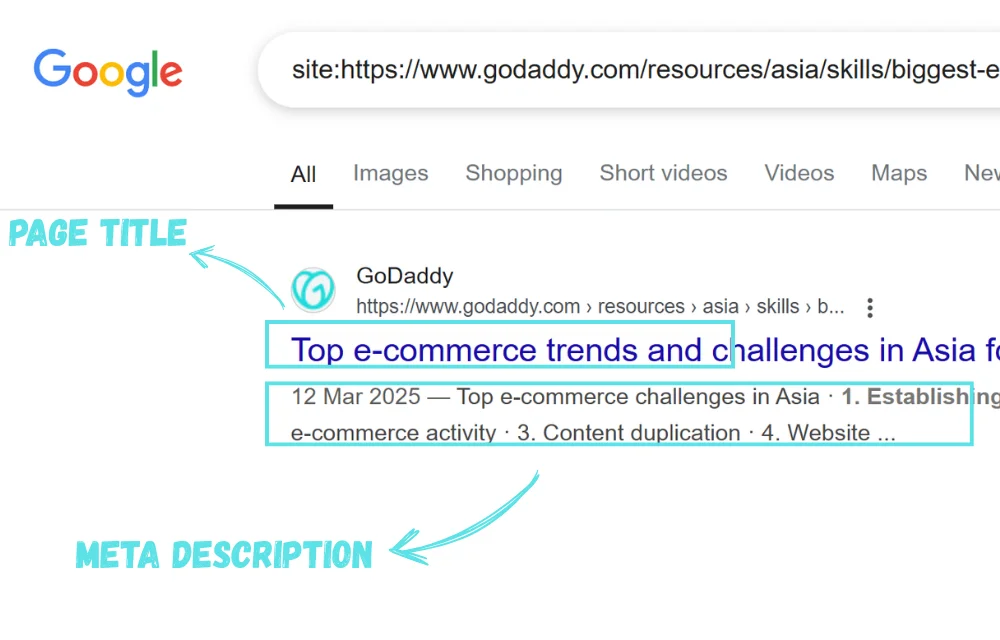Click the META DESCRIPTION annotation label

(x=224, y=555)
